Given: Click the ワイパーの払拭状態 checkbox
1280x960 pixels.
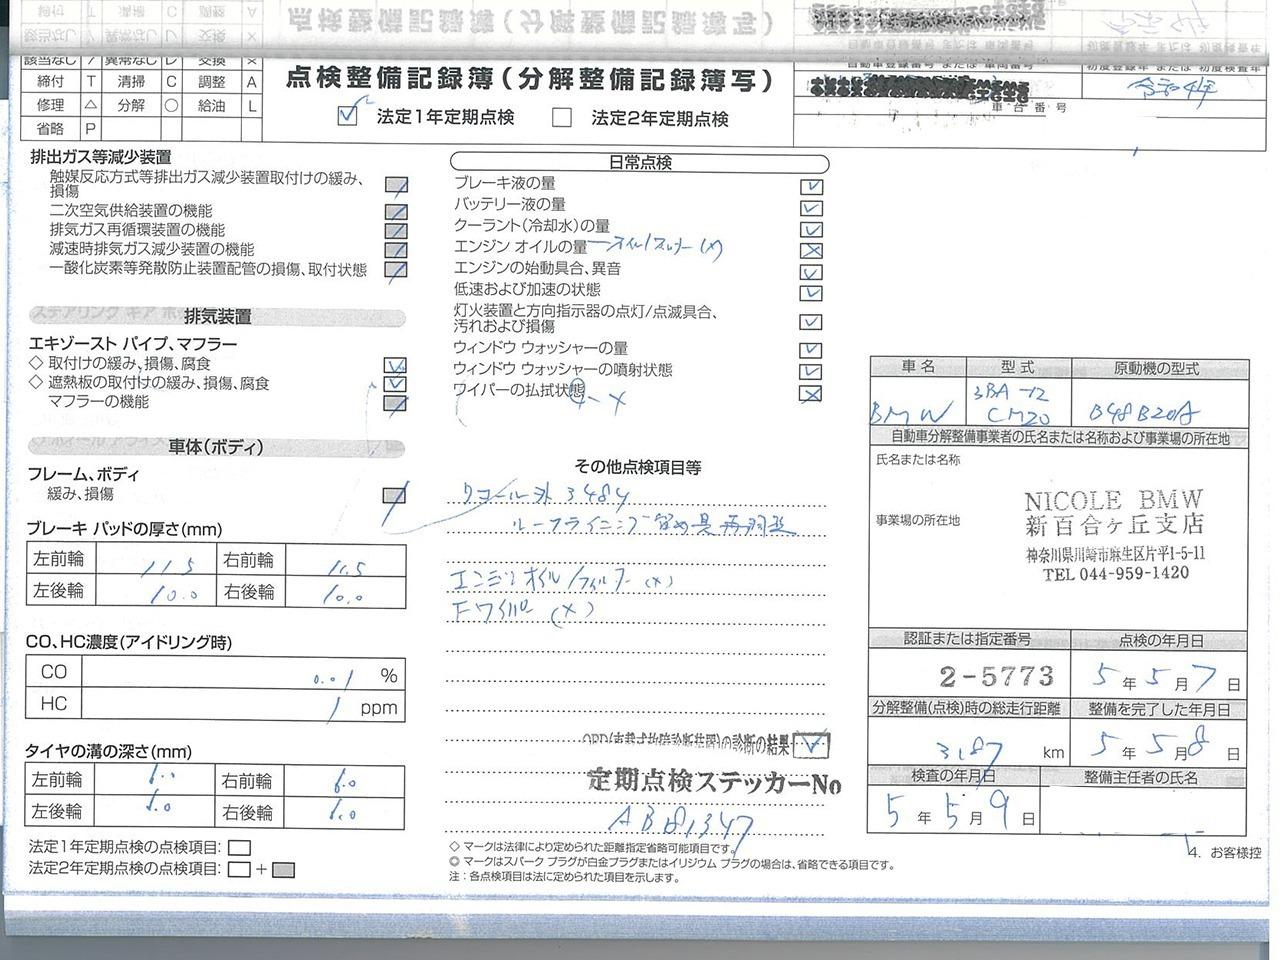Looking at the screenshot, I should pyautogui.click(x=811, y=393).
